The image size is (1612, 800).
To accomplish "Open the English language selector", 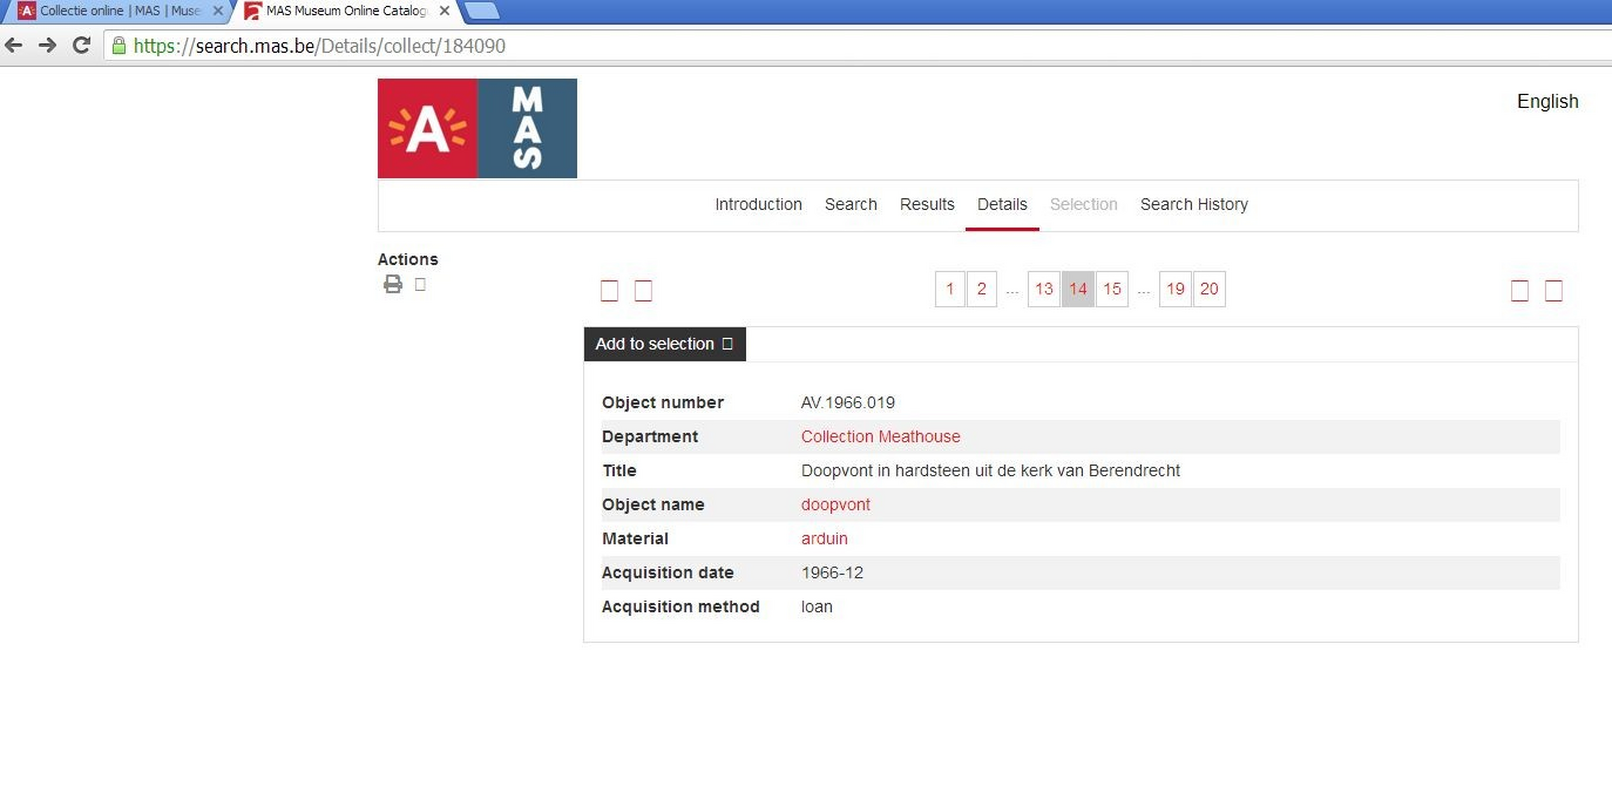I will coord(1546,101).
